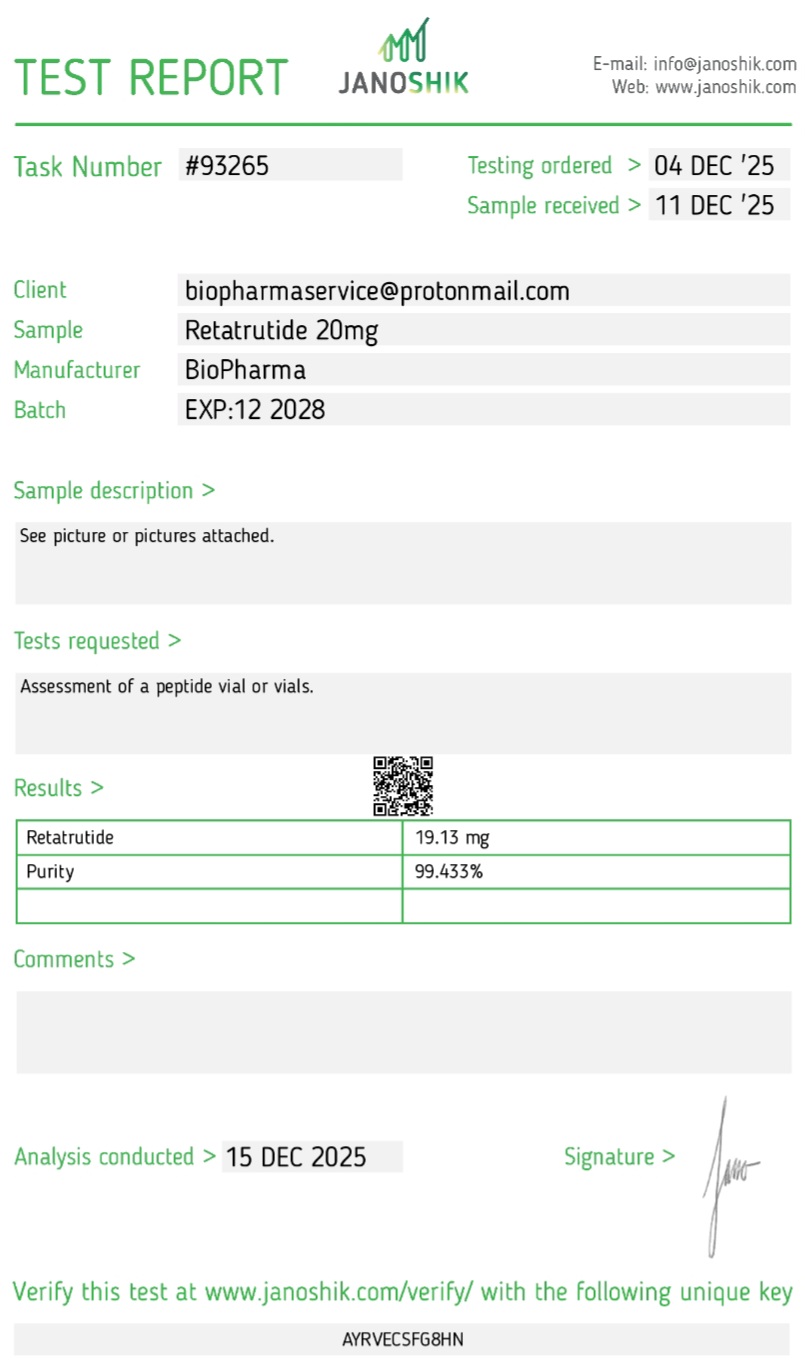This screenshot has height=1368, width=805.
Task: Click the Task Number field #93265
Action: coord(290,165)
